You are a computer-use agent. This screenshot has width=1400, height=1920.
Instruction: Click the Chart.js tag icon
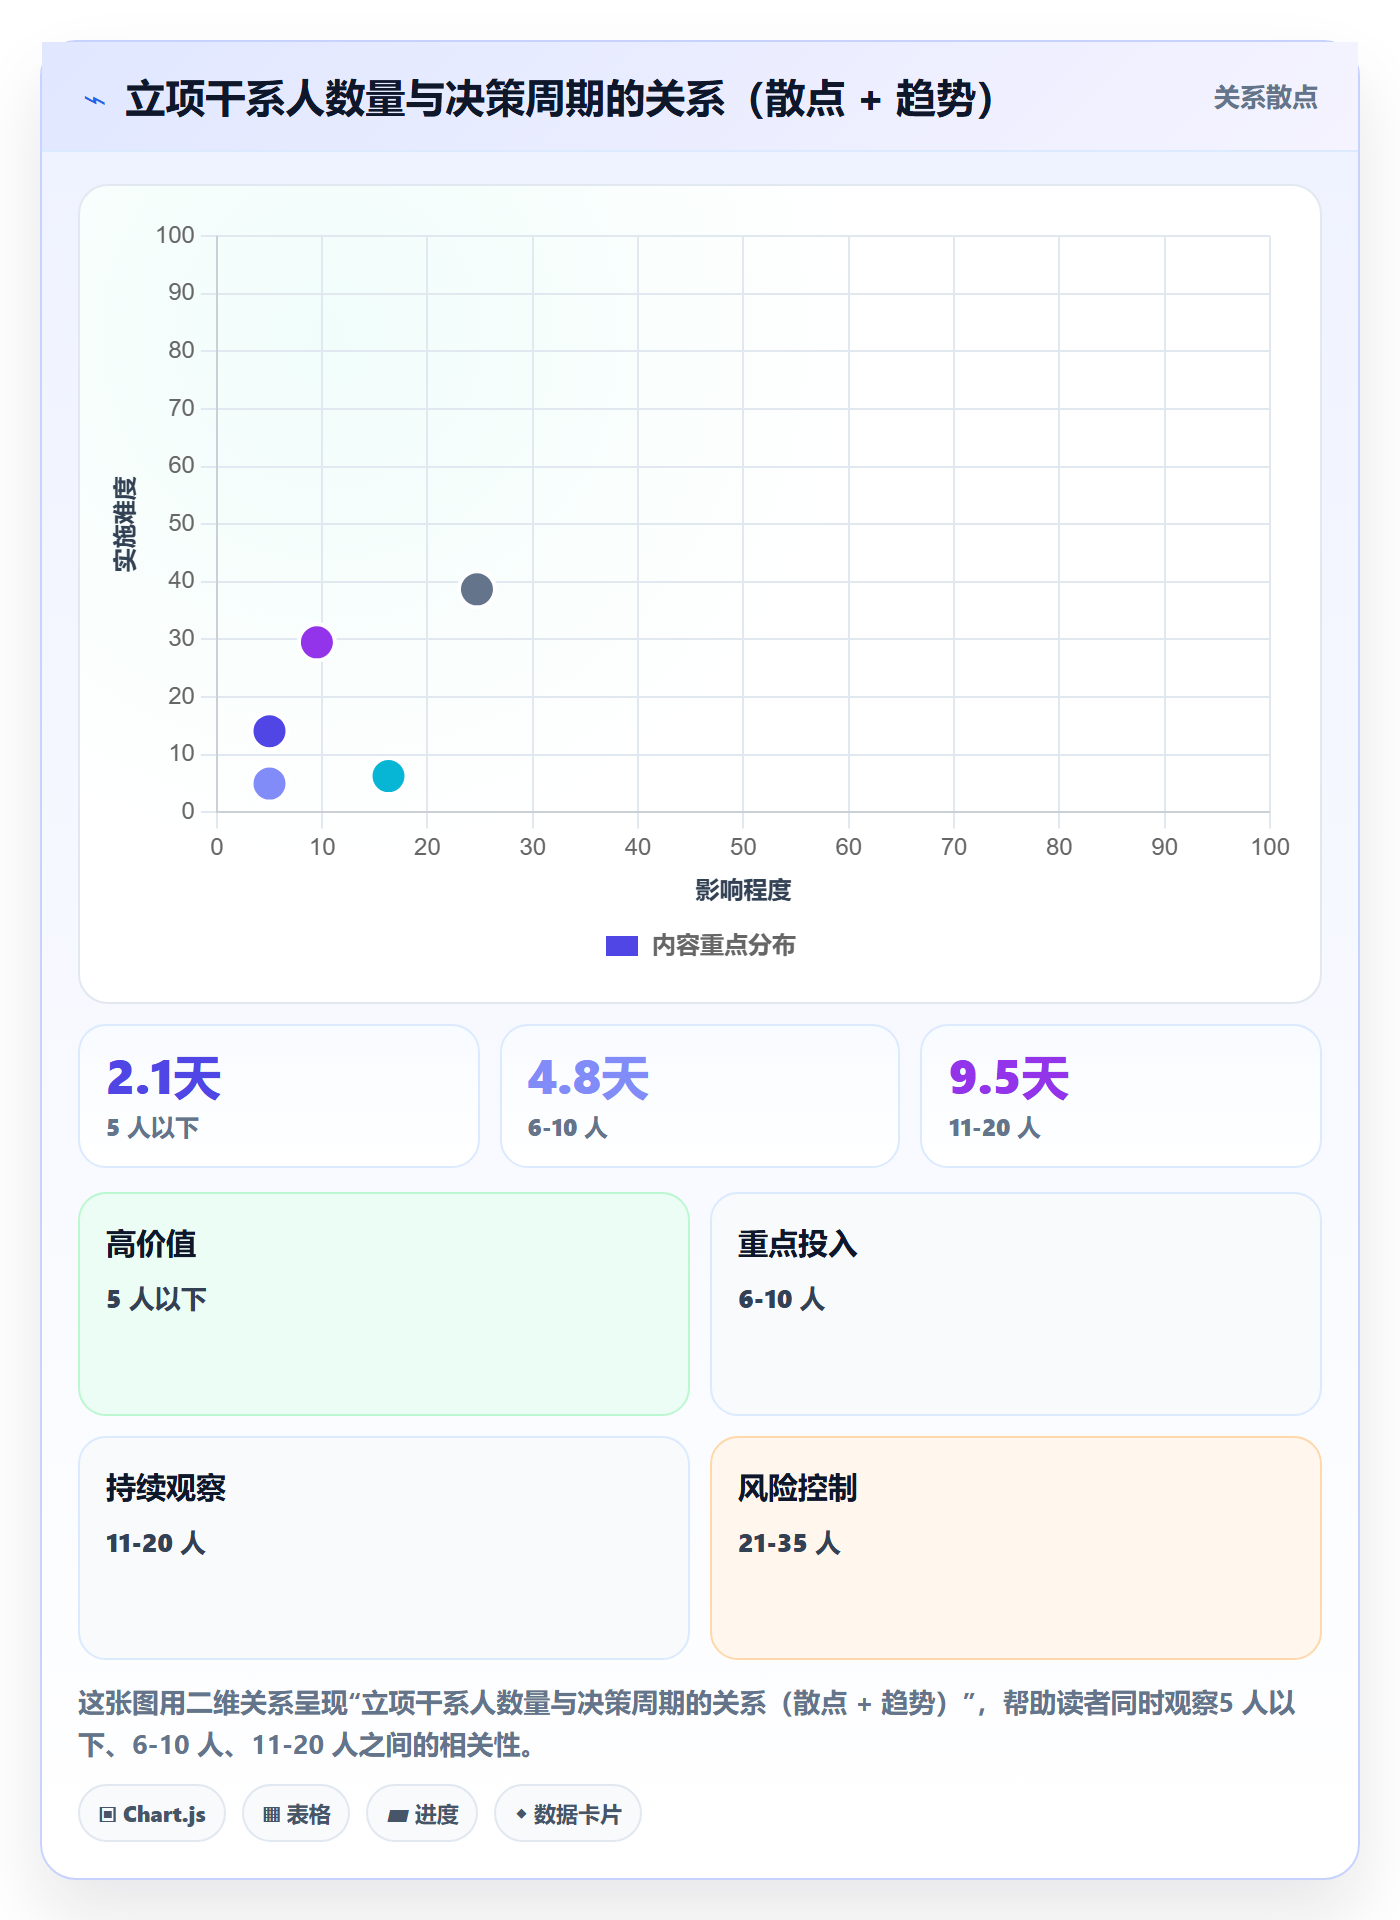(x=108, y=1815)
